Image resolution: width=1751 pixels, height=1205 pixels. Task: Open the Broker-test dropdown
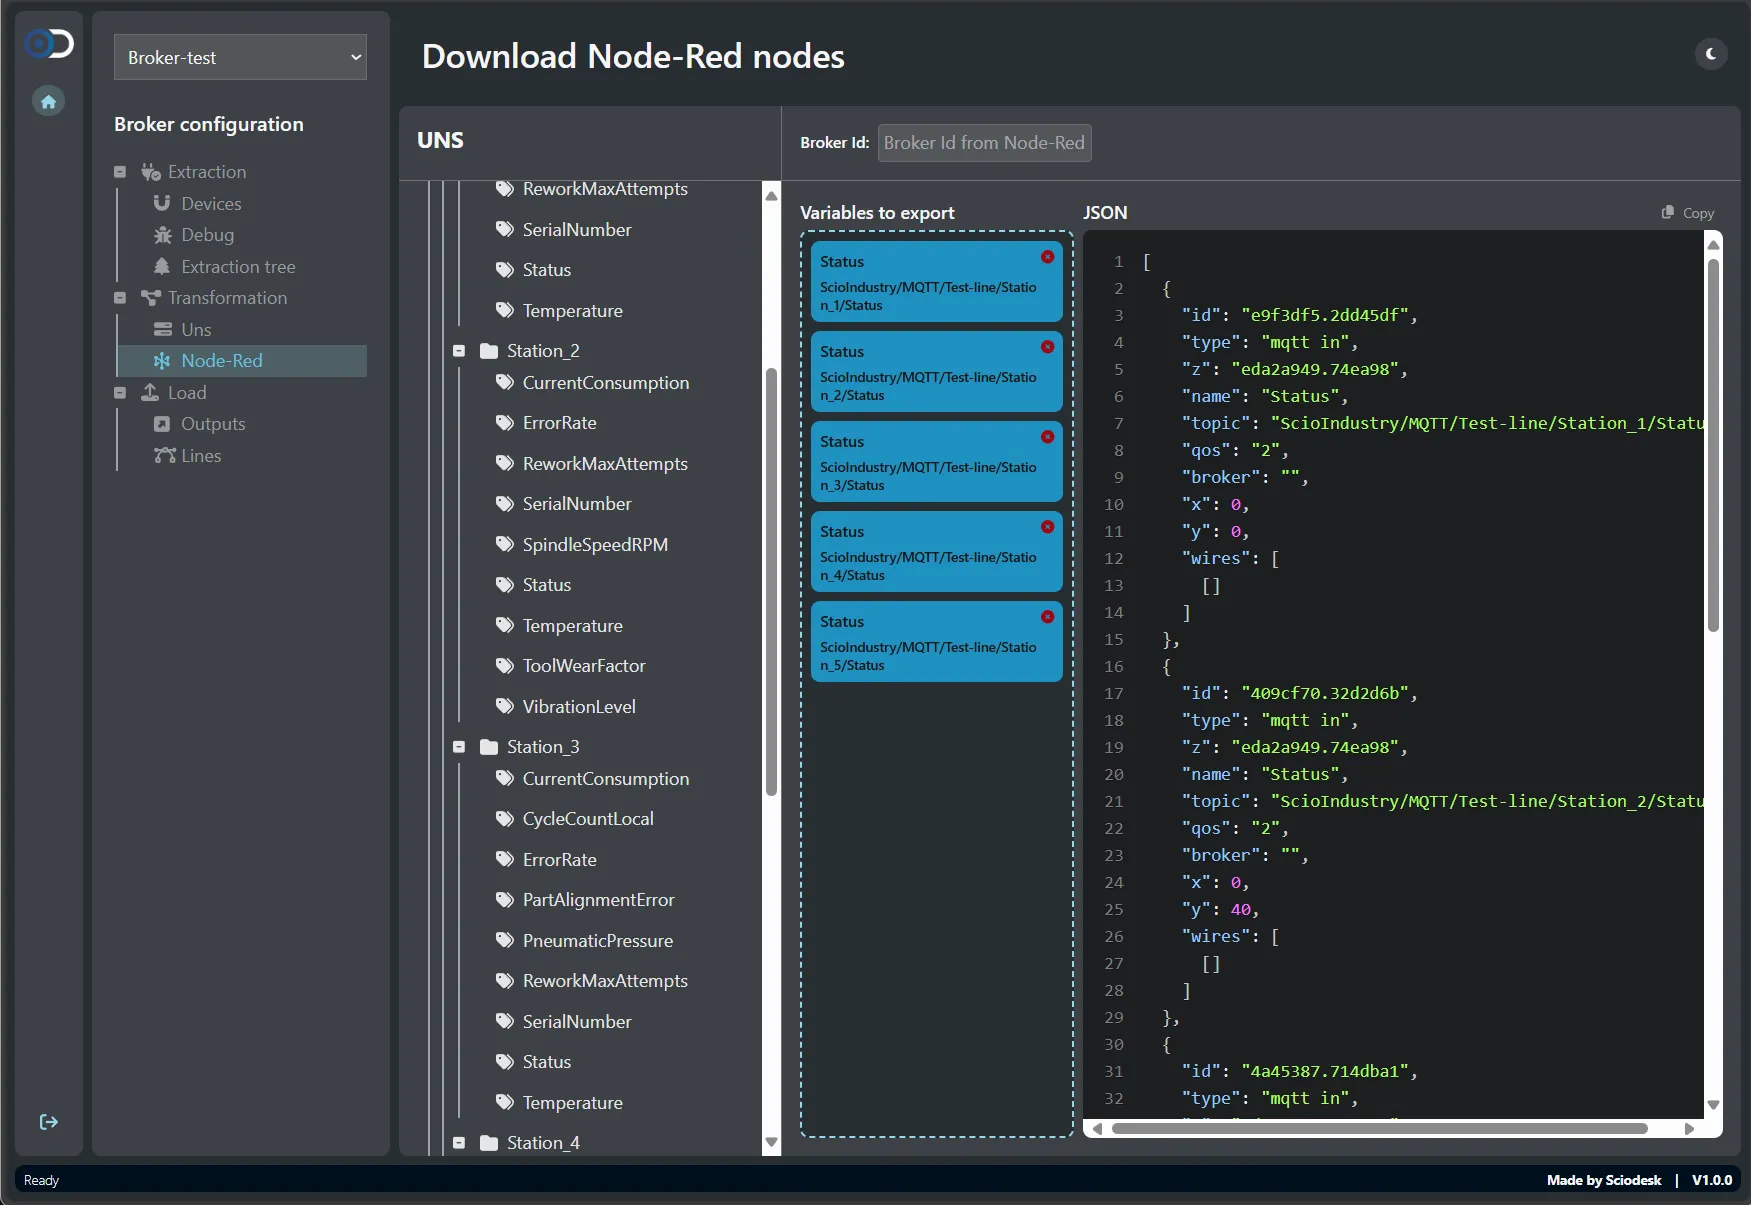coord(240,58)
